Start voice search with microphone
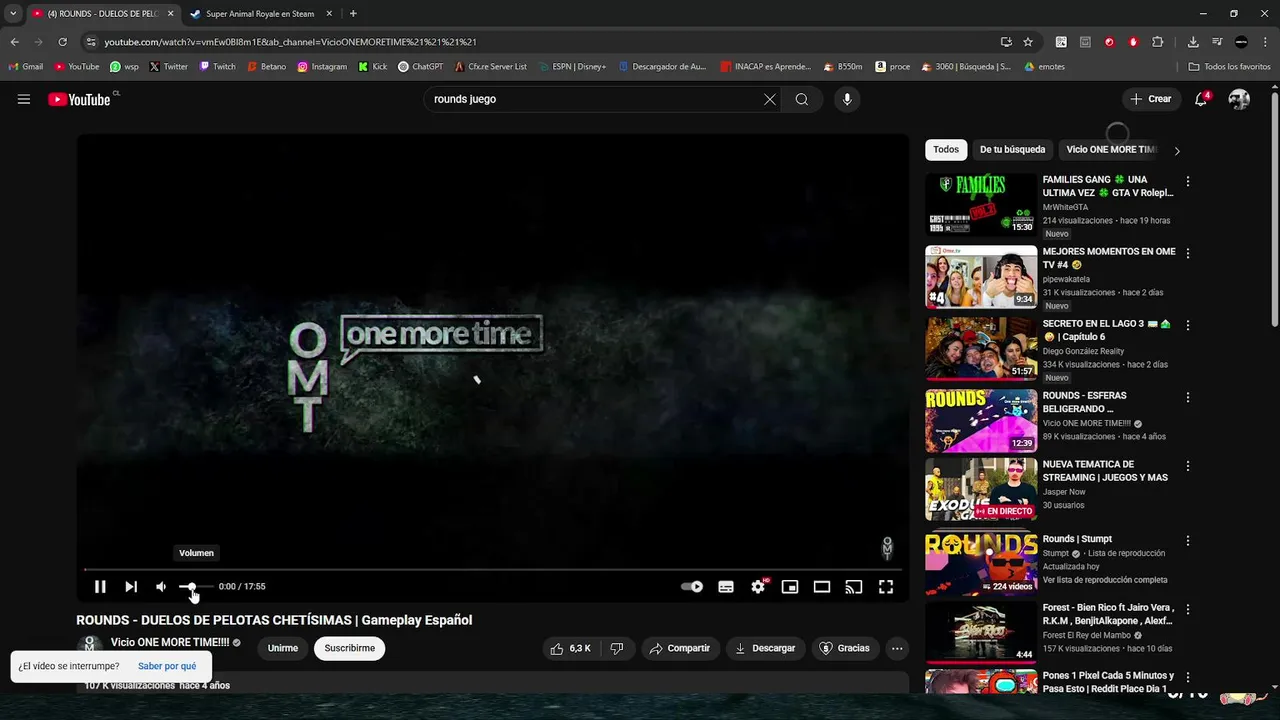The image size is (1280, 720). [x=847, y=99]
